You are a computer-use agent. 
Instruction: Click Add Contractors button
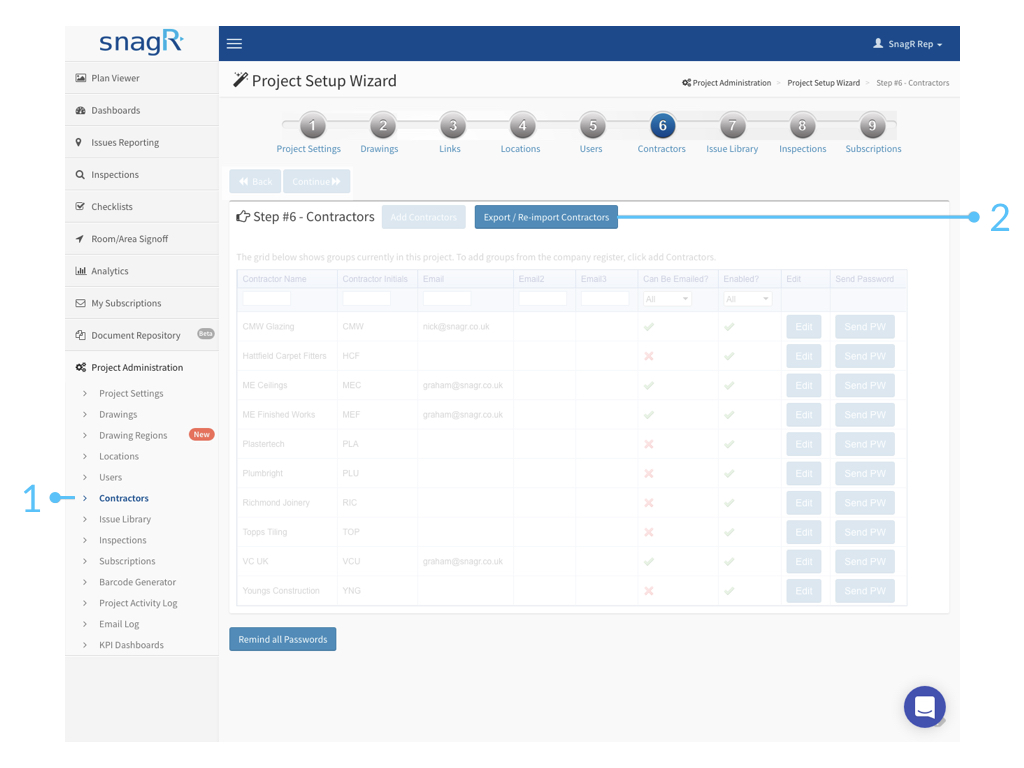click(x=424, y=217)
